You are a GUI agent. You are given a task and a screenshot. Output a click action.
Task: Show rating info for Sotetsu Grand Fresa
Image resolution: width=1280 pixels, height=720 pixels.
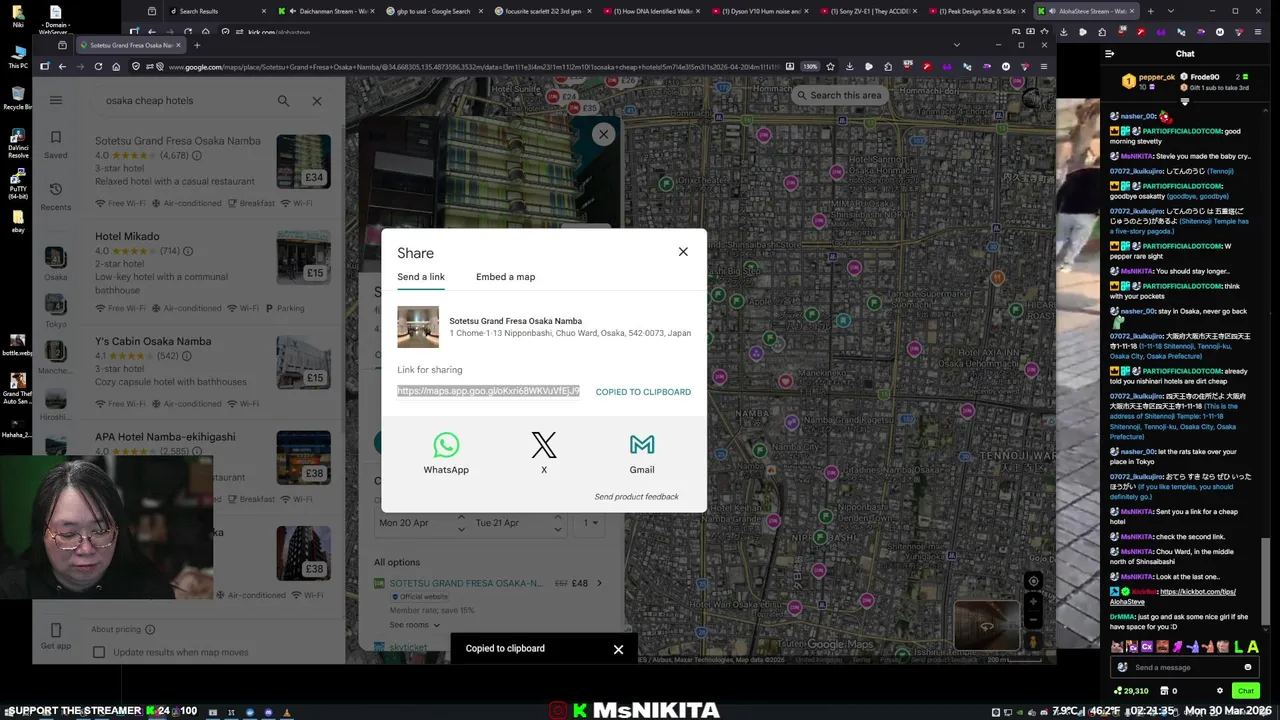(197, 156)
